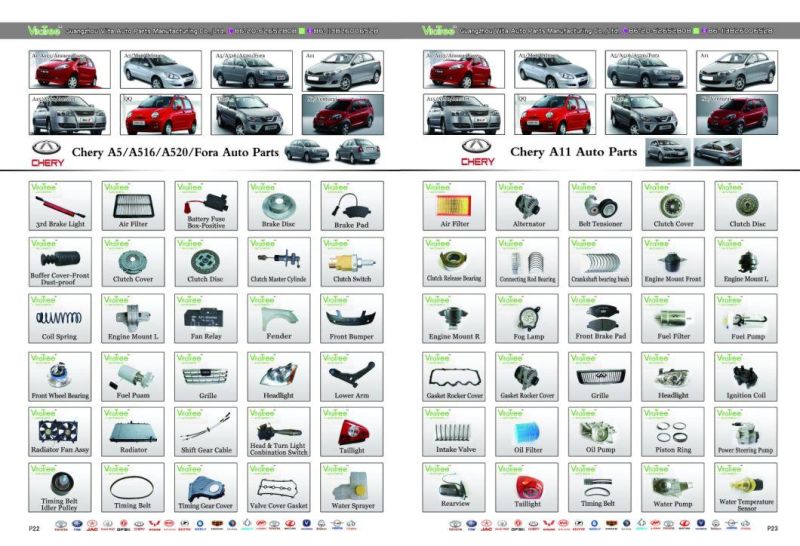Select the Crankshaft bearing bush card

(x=600, y=262)
